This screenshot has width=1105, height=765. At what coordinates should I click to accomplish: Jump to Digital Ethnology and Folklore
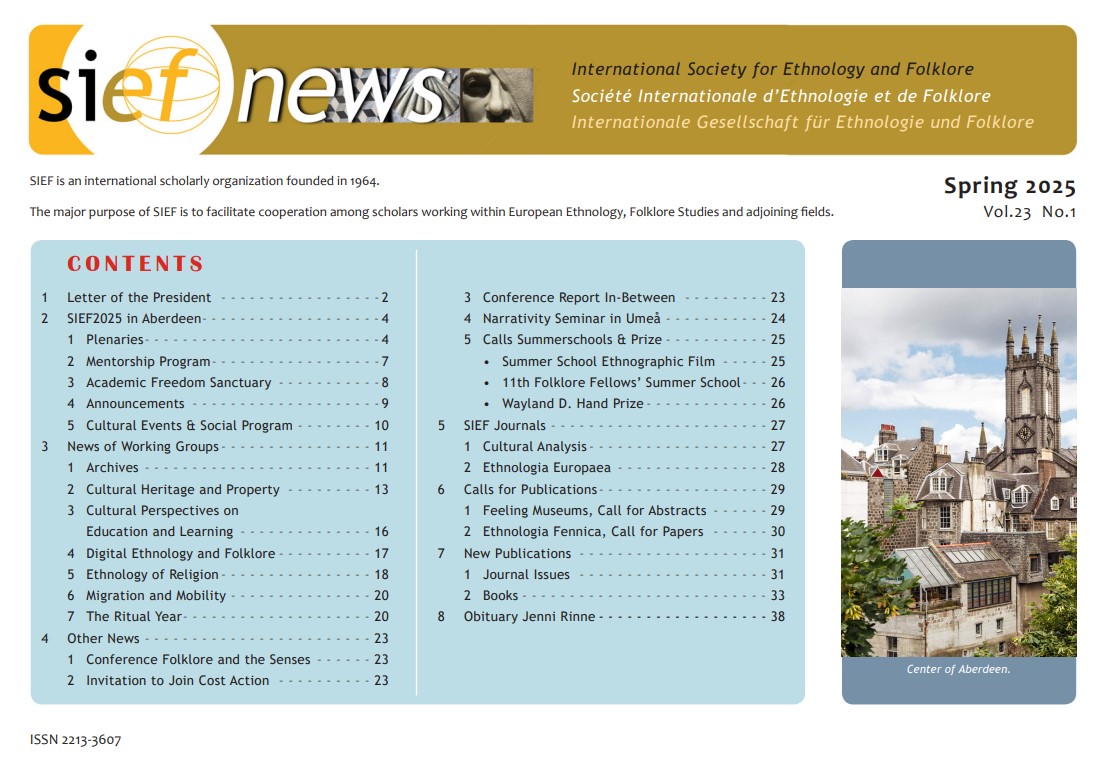[x=180, y=553]
